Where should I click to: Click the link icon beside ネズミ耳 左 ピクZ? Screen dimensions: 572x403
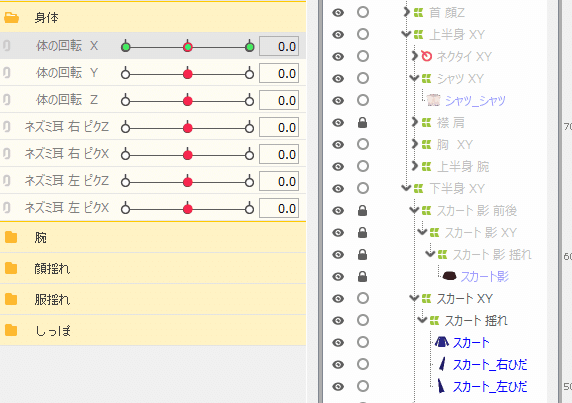(x=7, y=181)
